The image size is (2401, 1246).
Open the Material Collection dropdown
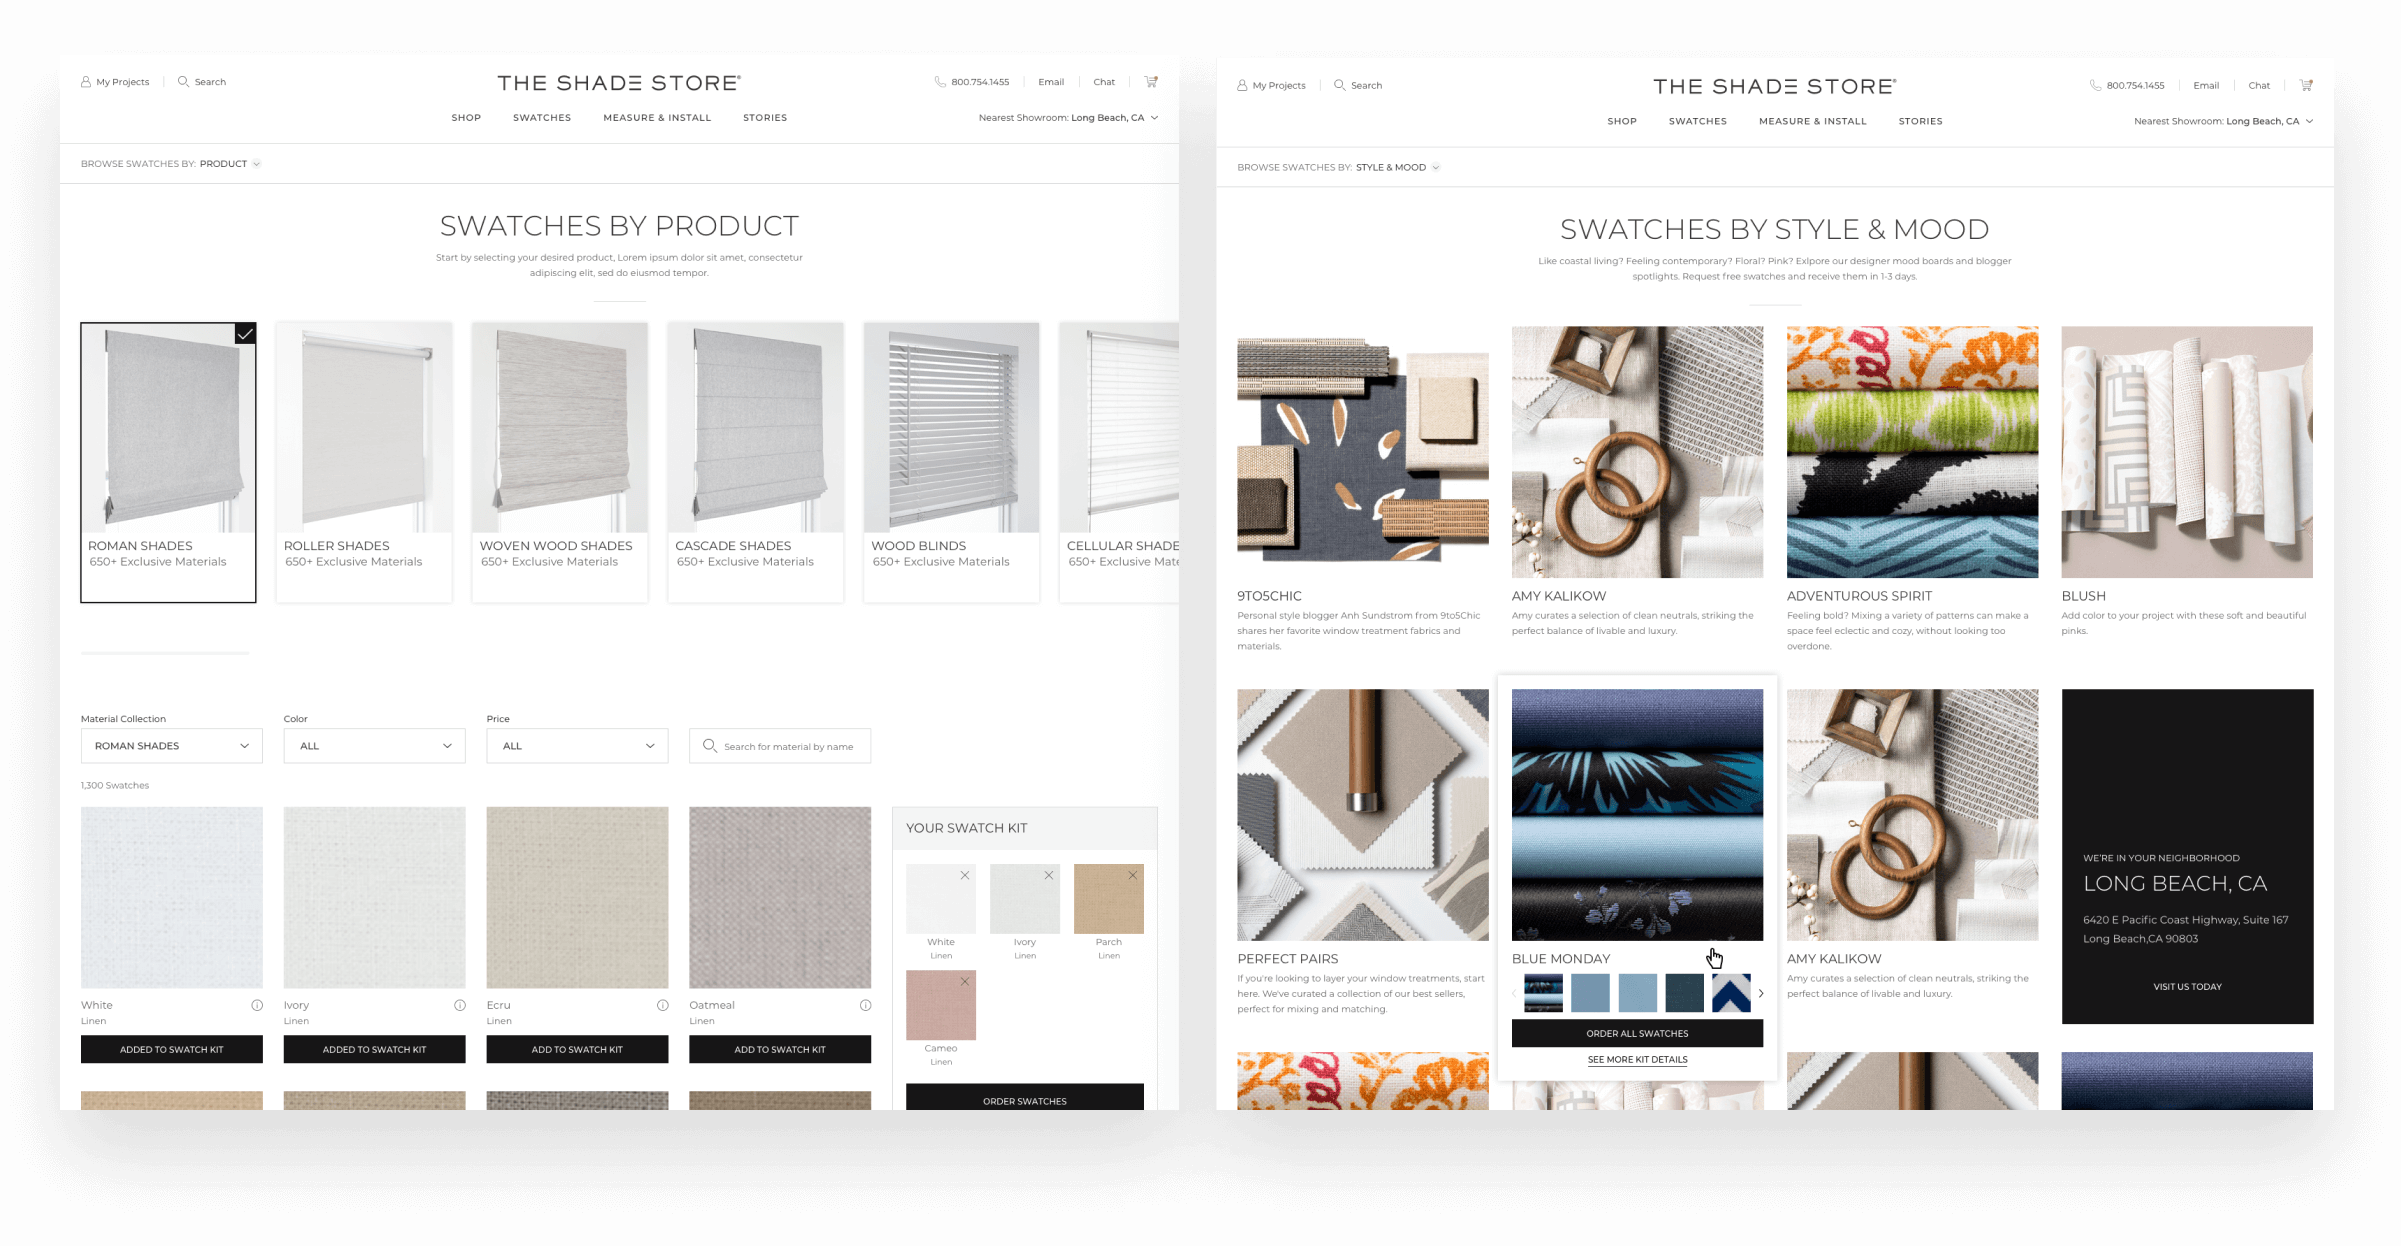pyautogui.click(x=172, y=746)
